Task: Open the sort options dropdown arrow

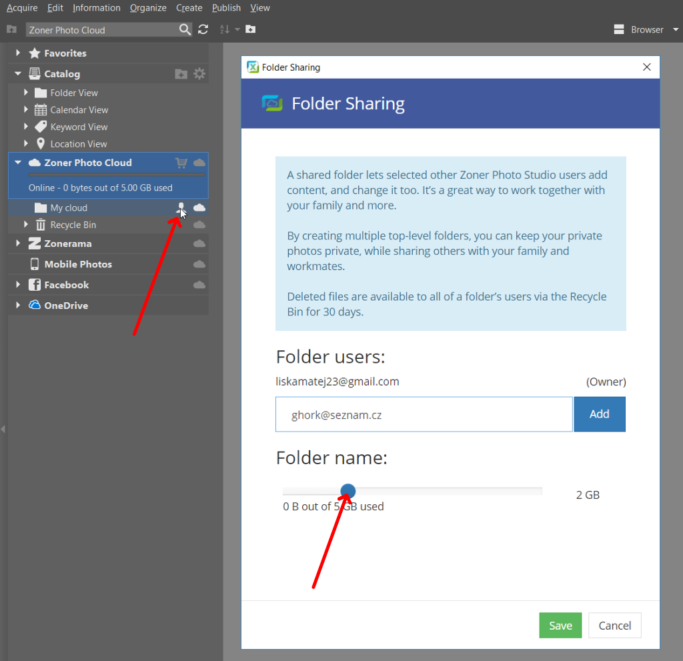Action: [x=237, y=29]
